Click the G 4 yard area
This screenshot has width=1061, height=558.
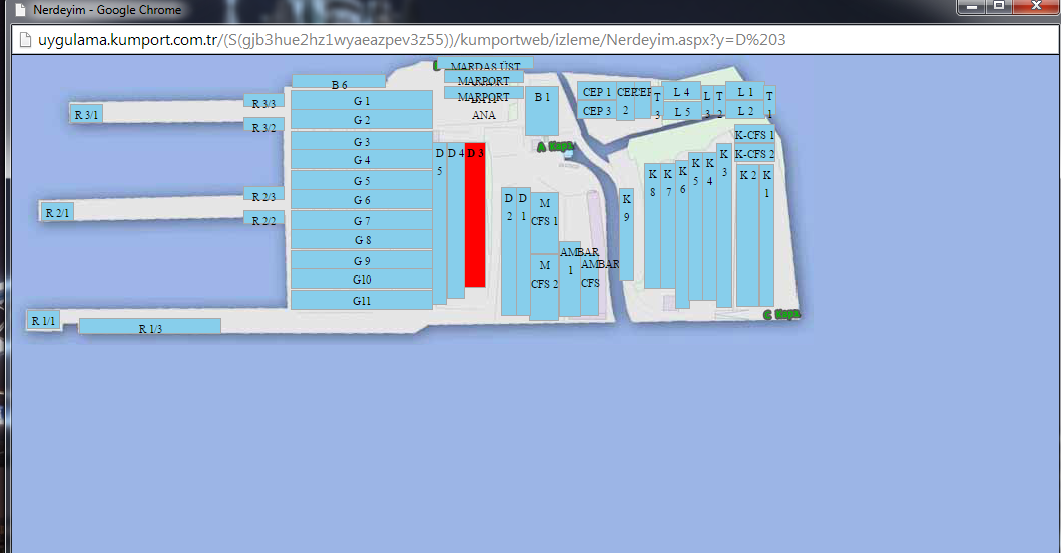point(362,160)
